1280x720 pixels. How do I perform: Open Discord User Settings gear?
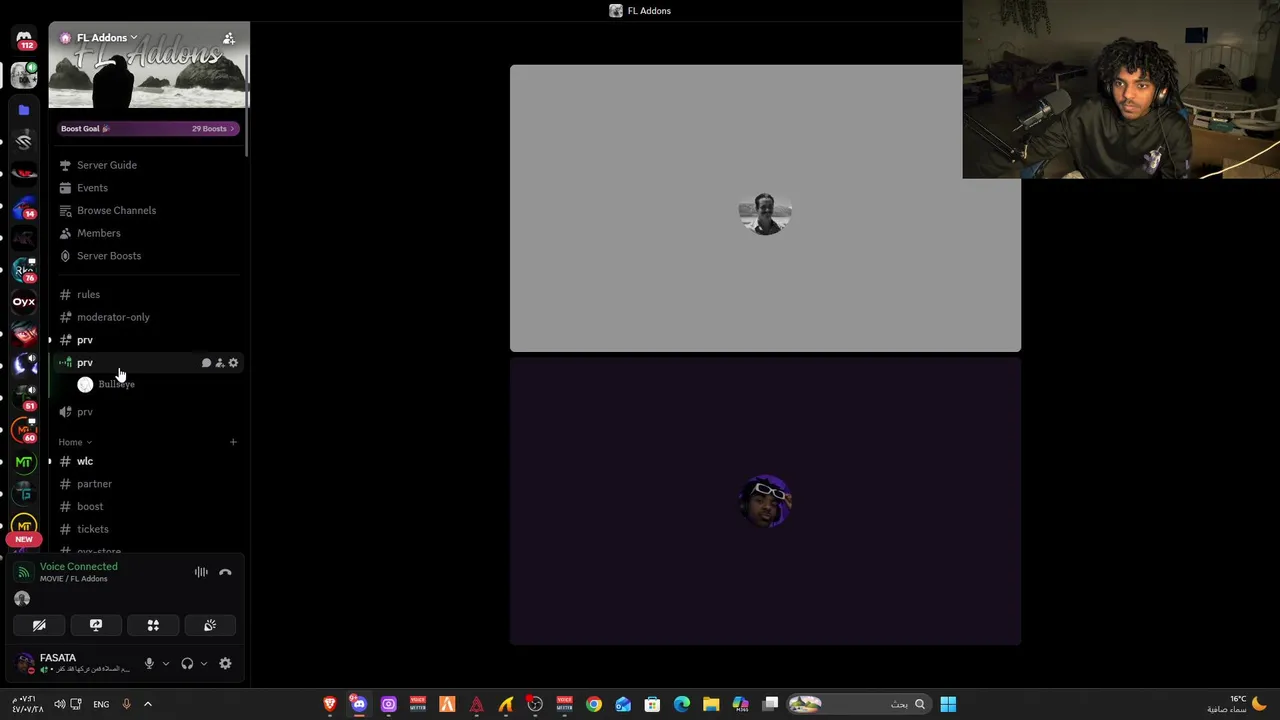click(225, 664)
